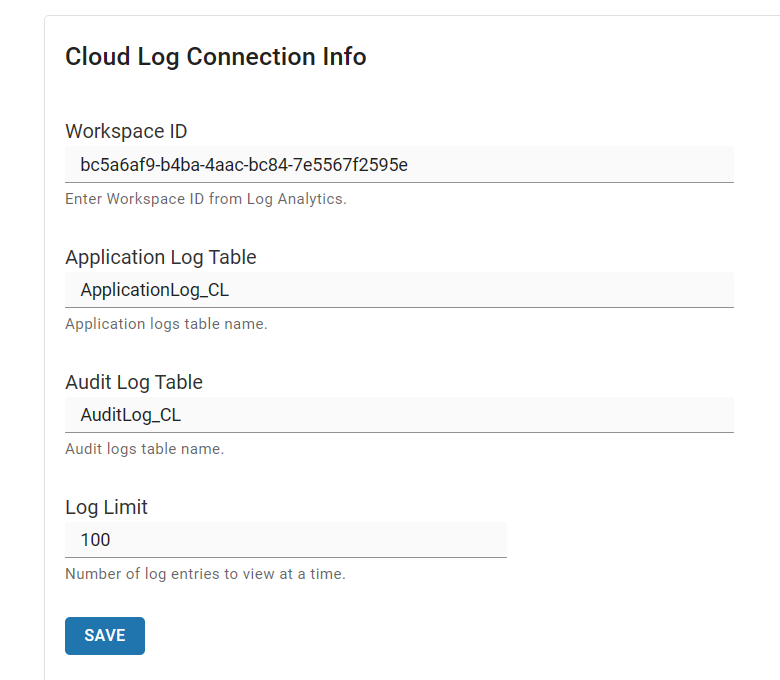
Task: Click 'Audit logs table name.' helper text
Action: (145, 449)
